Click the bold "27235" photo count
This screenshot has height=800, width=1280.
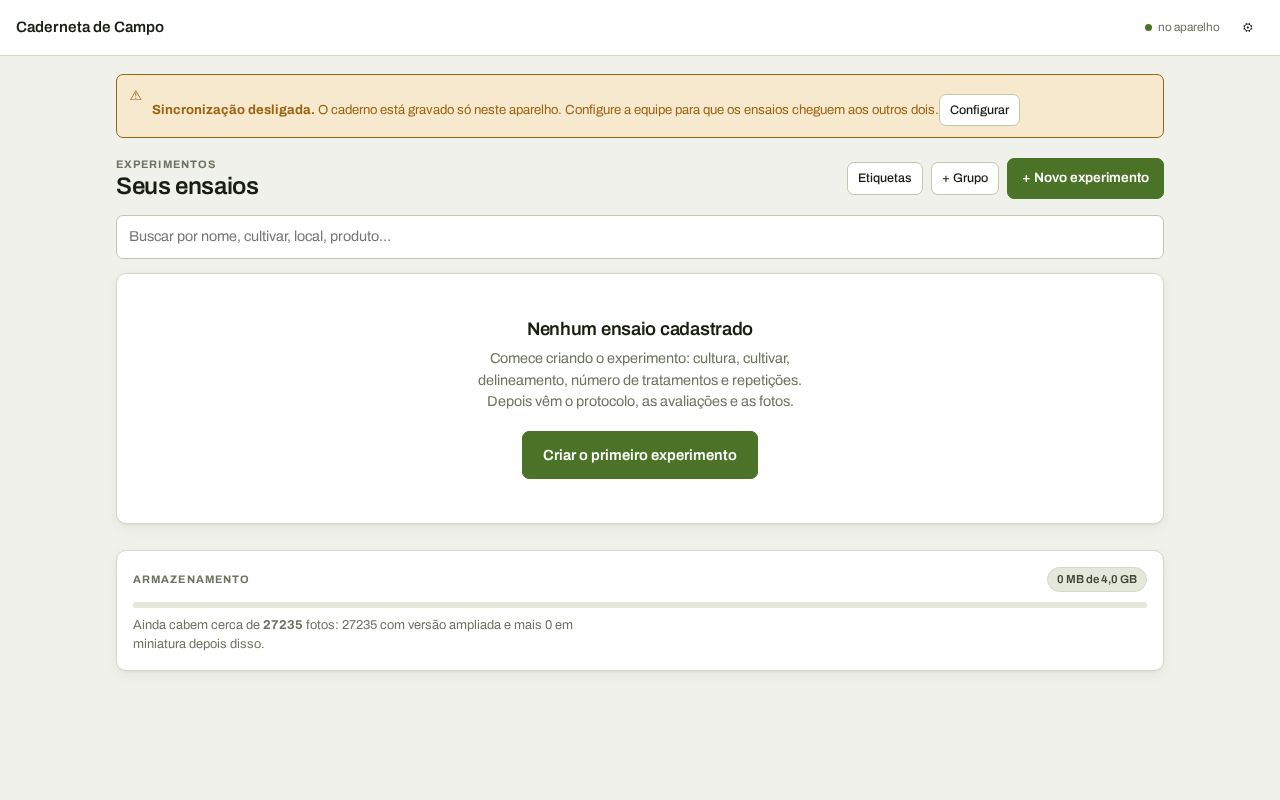tap(283, 625)
